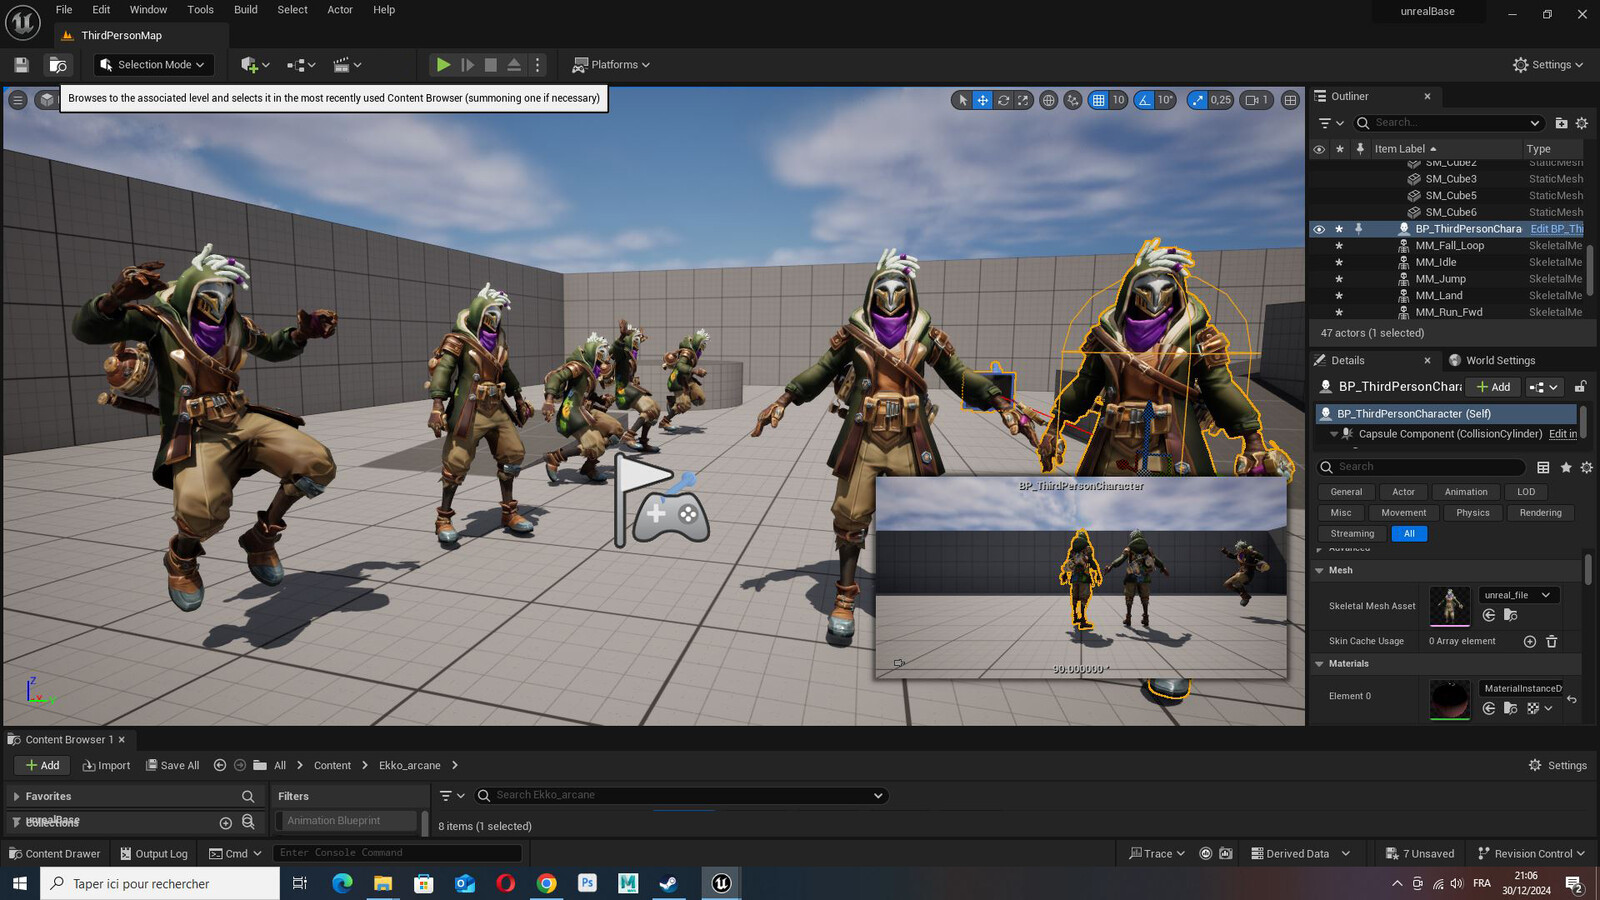Screen dimensions: 1600x900
Task: Open the cinematics clapperboard dropdown
Action: (347, 65)
